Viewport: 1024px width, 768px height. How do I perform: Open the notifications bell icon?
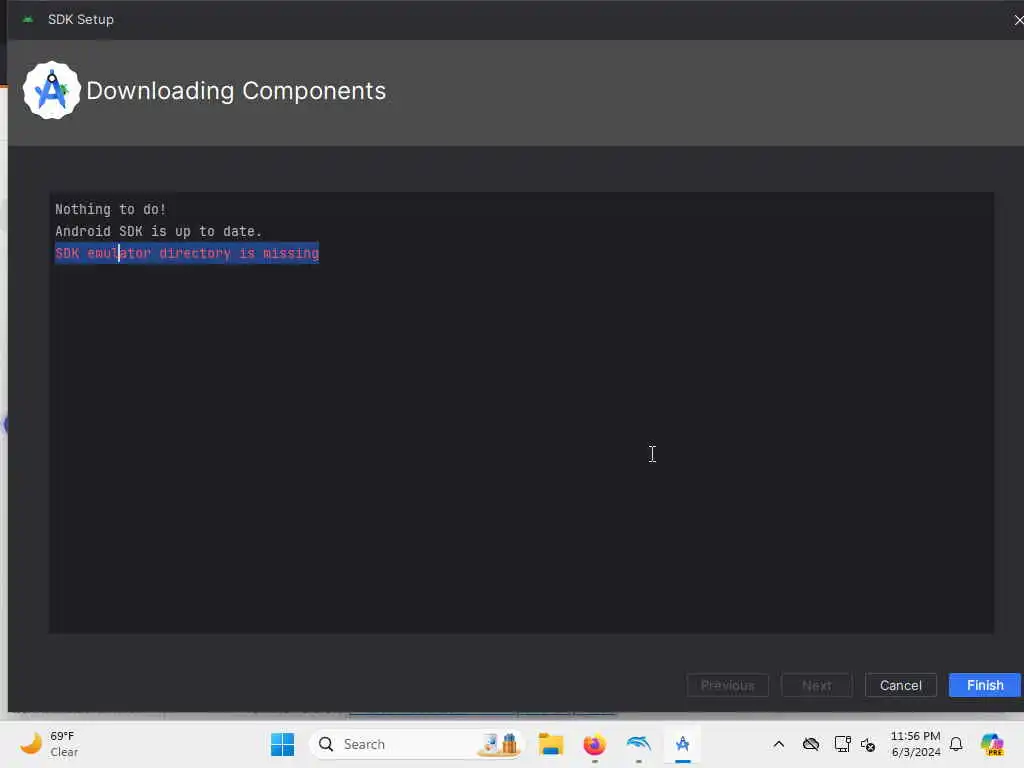956,744
